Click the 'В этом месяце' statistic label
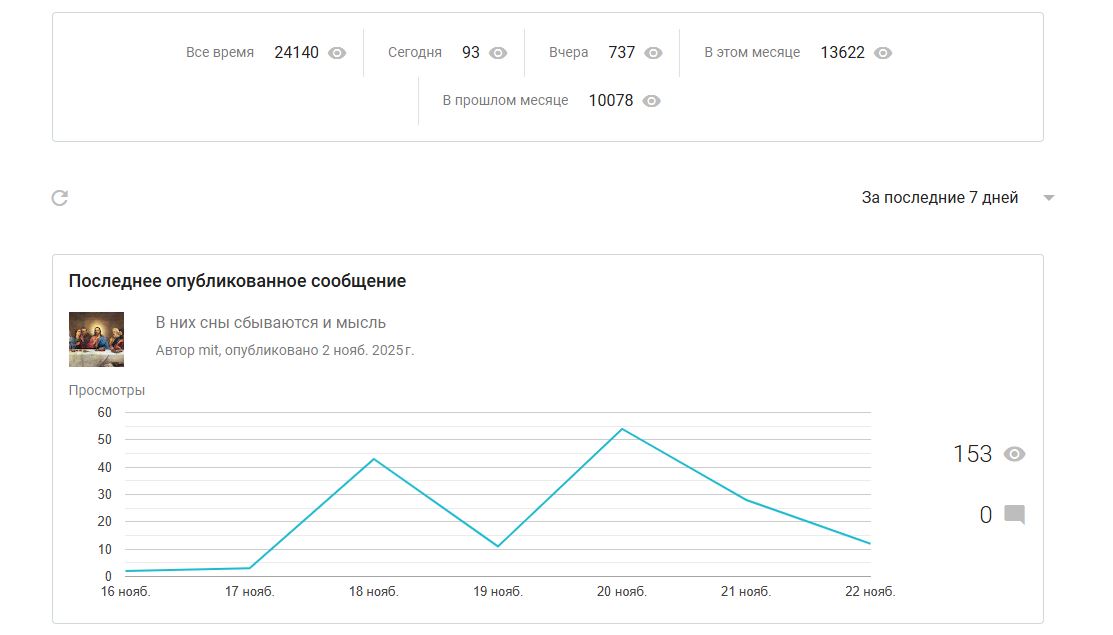Screen dimensions: 1113x635 (752, 53)
